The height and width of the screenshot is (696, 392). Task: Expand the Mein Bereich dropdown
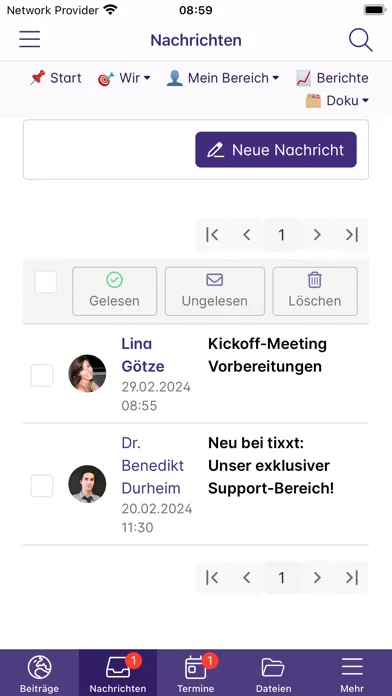click(223, 78)
